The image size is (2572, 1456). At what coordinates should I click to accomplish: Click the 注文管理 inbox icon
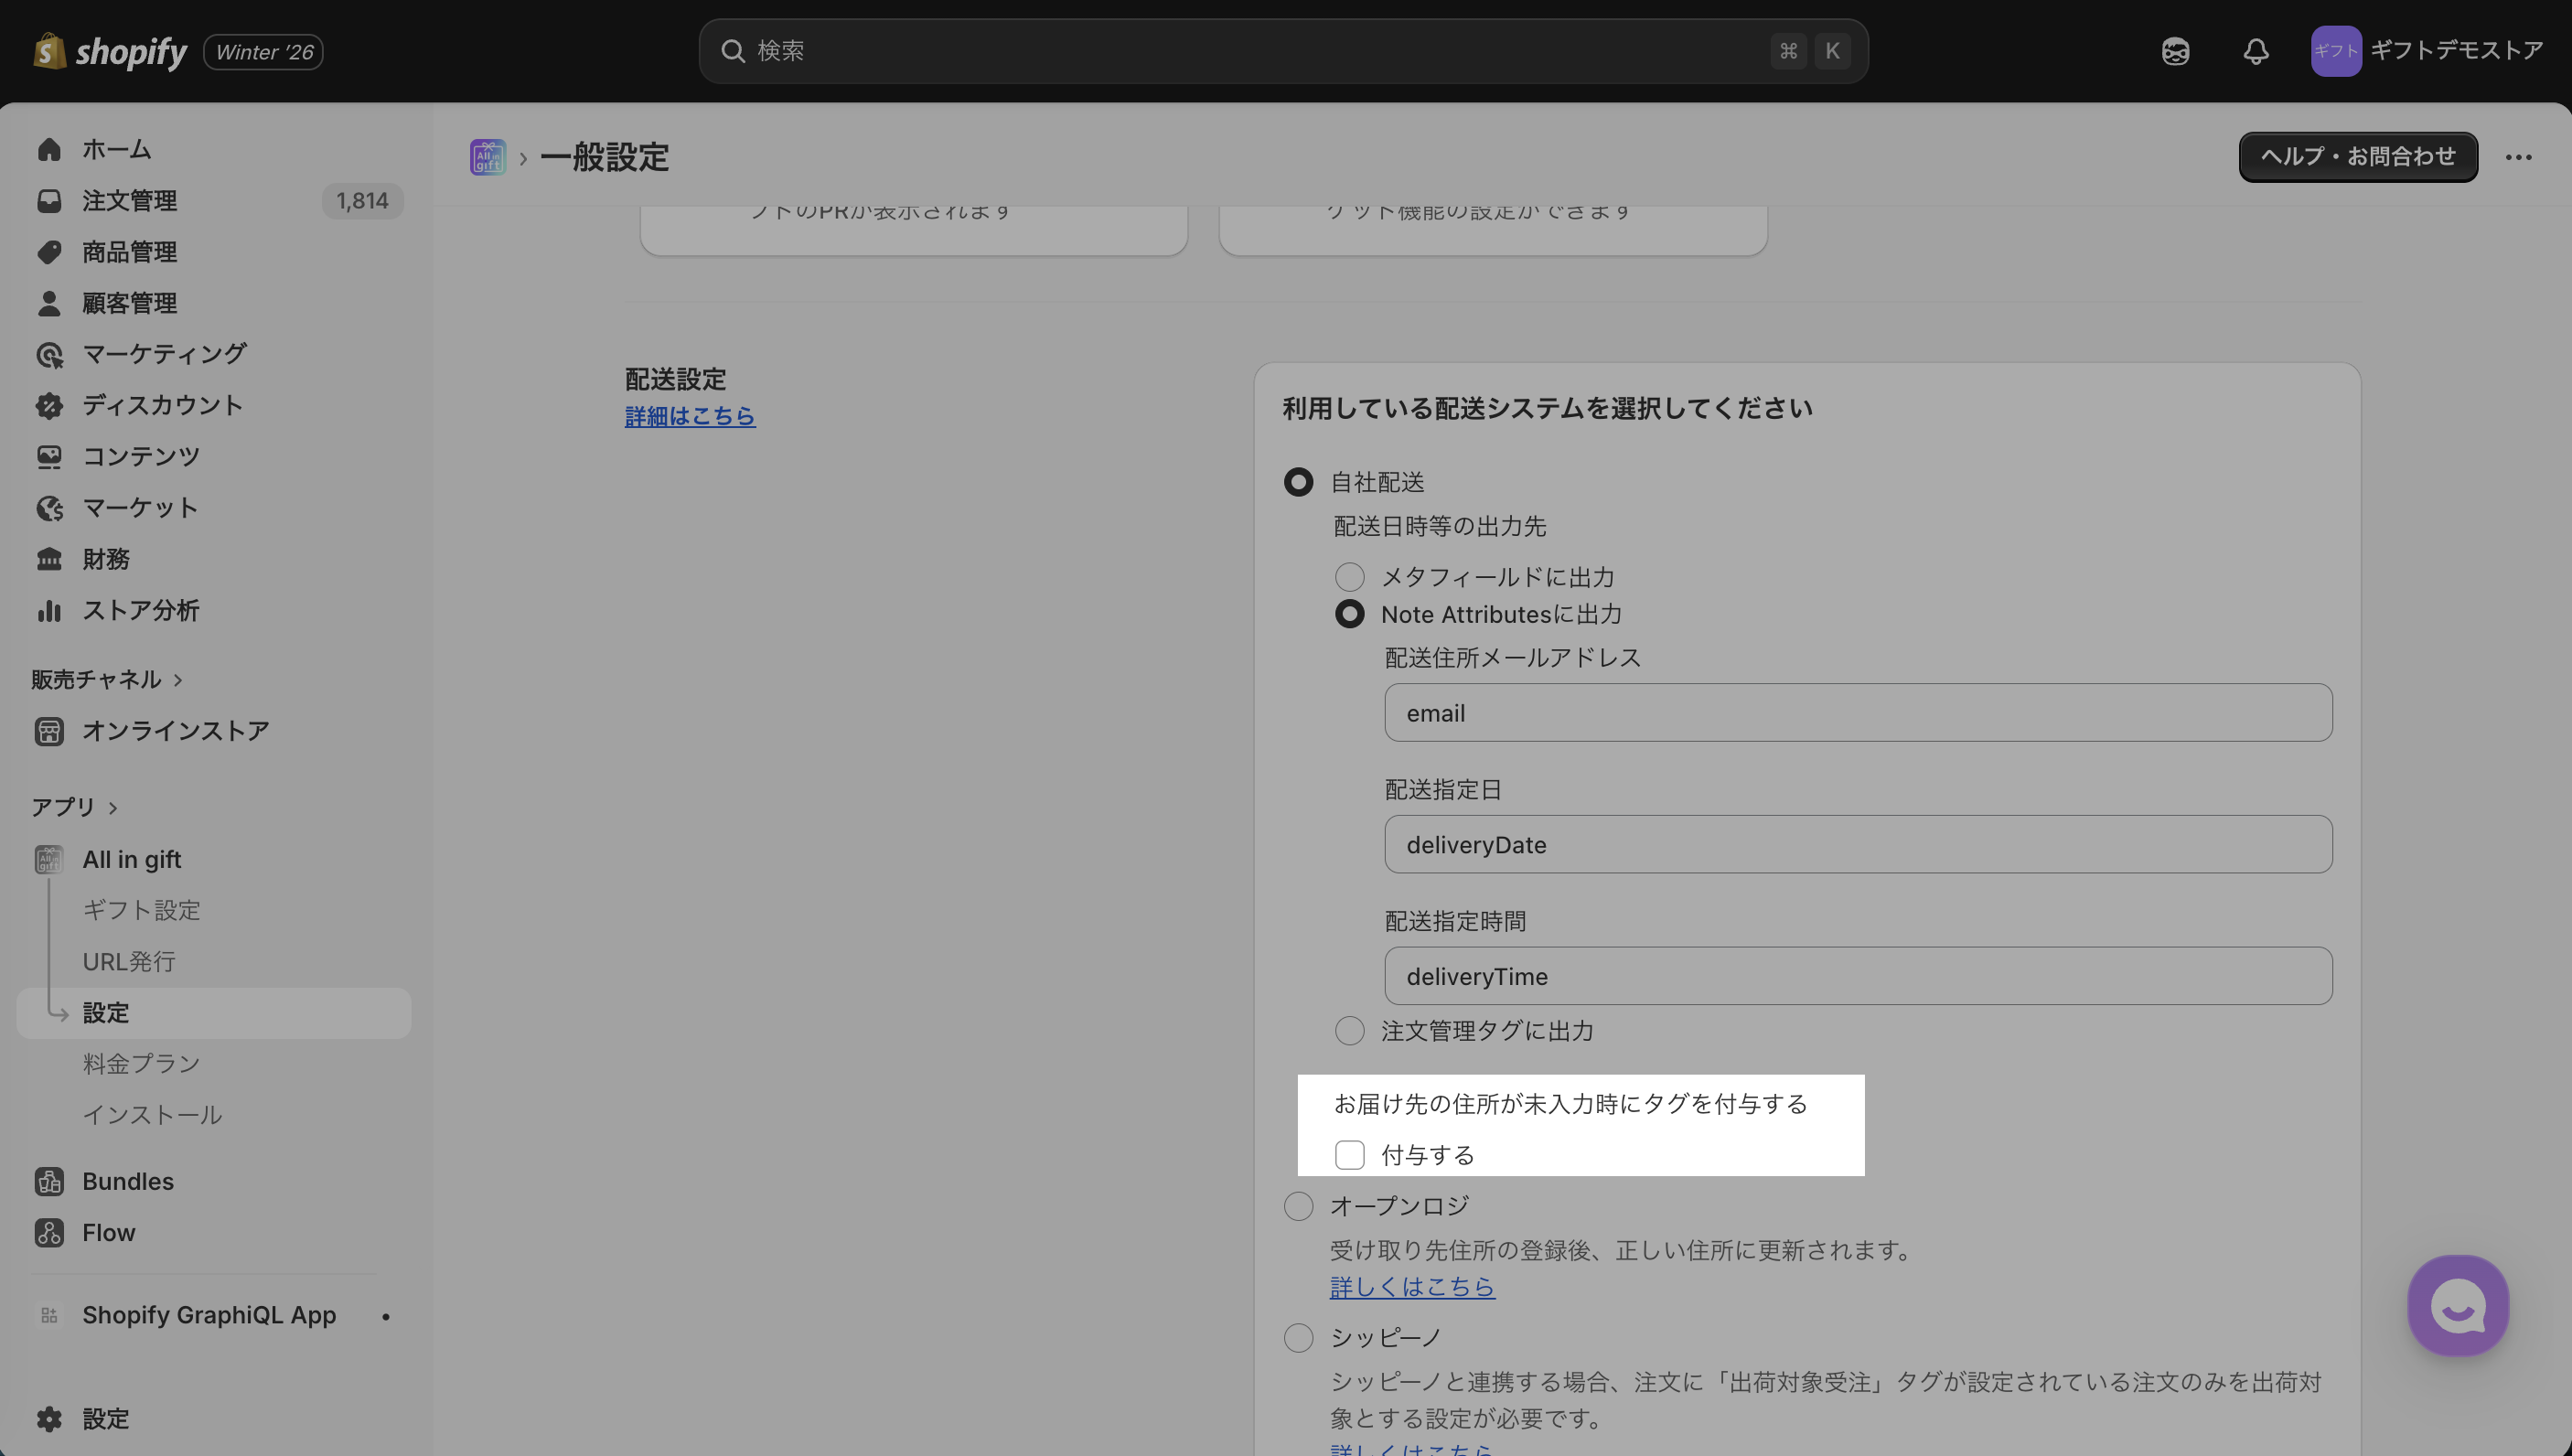(49, 201)
